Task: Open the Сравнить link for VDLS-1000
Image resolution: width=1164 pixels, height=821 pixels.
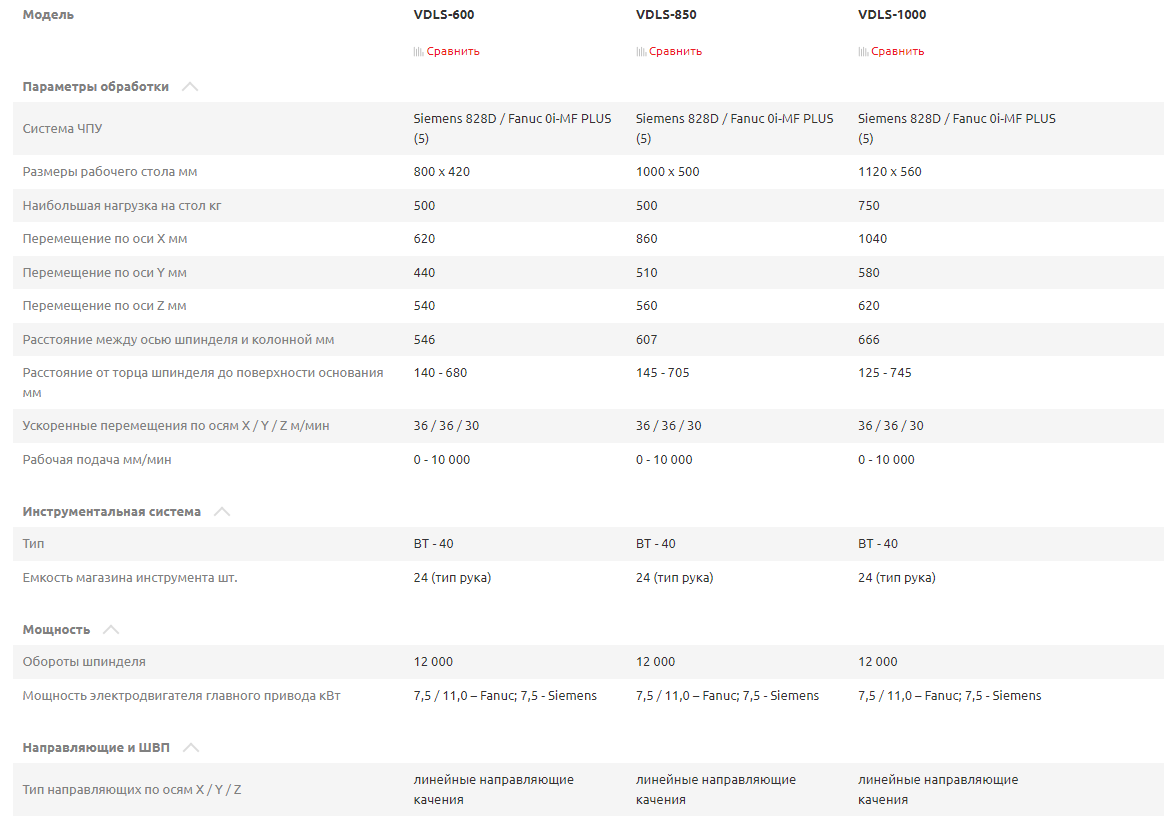Action: [x=897, y=51]
